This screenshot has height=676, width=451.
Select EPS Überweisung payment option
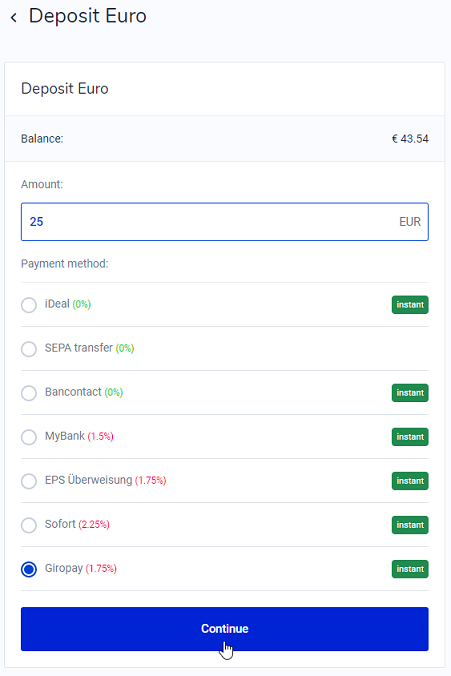(x=29, y=481)
